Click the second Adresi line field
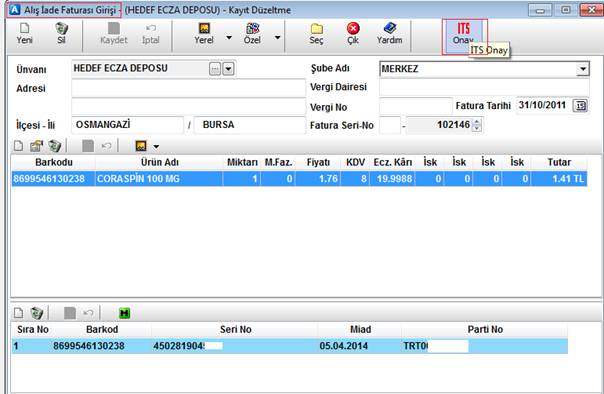This screenshot has width=604, height=394. 188,107
